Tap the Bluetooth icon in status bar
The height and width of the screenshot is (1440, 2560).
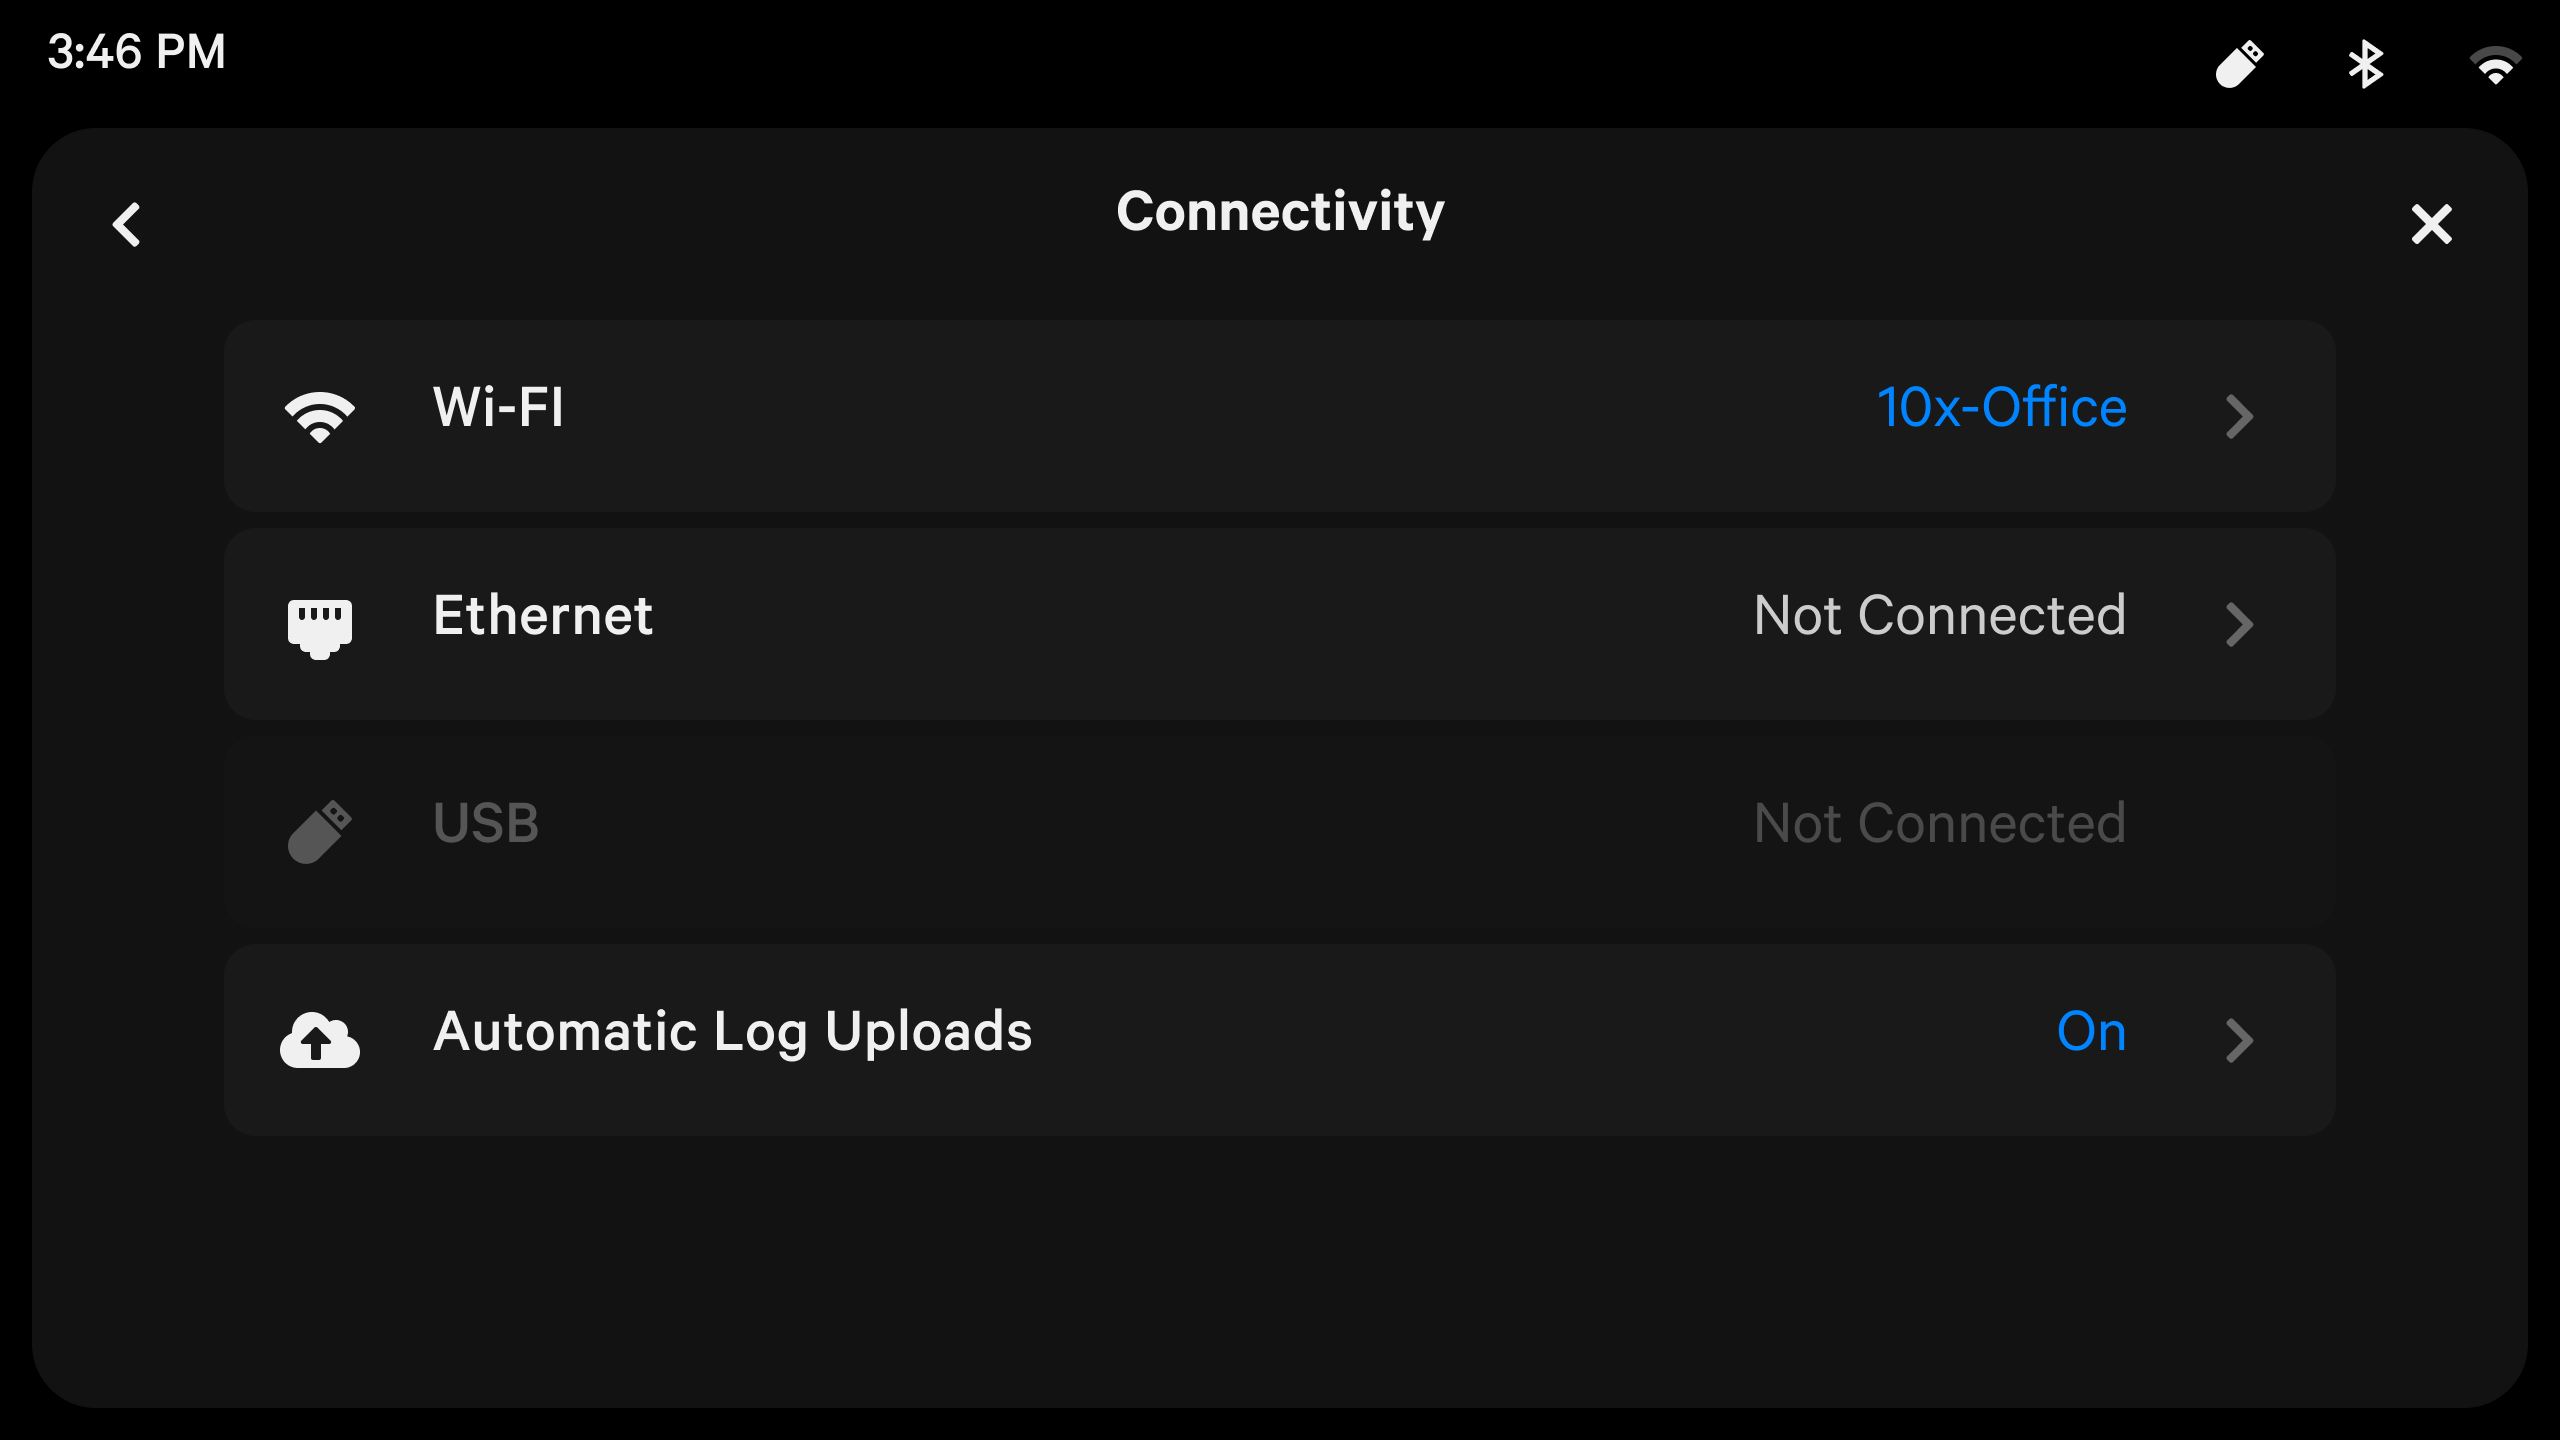coord(2366,65)
